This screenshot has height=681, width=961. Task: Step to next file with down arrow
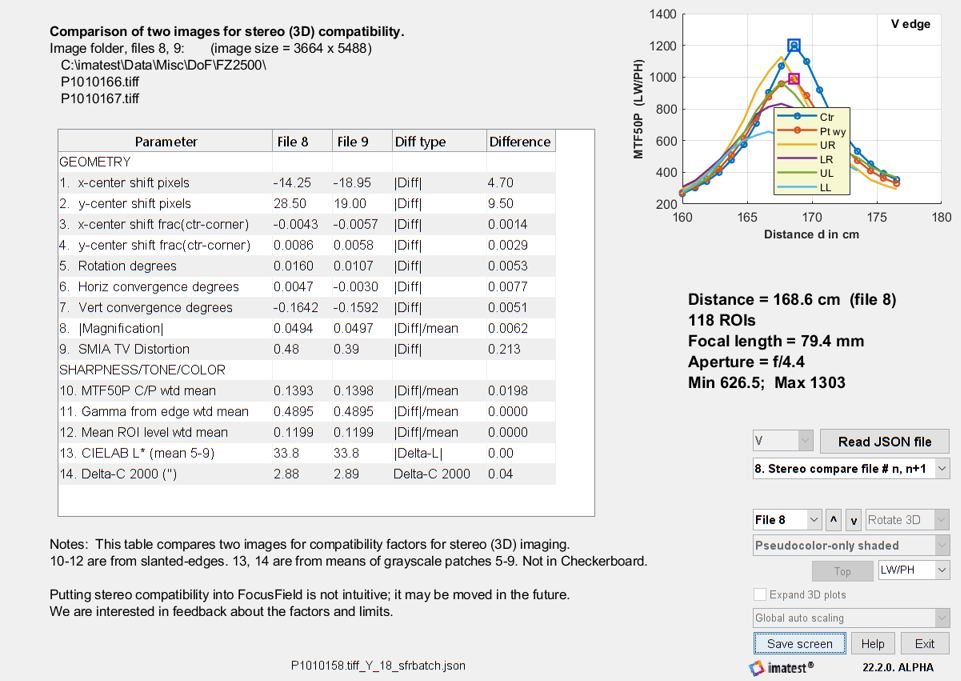(854, 520)
